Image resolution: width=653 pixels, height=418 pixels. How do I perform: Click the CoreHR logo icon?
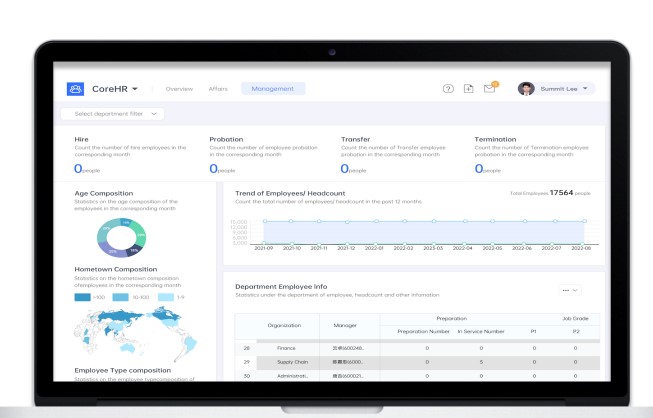[75, 89]
